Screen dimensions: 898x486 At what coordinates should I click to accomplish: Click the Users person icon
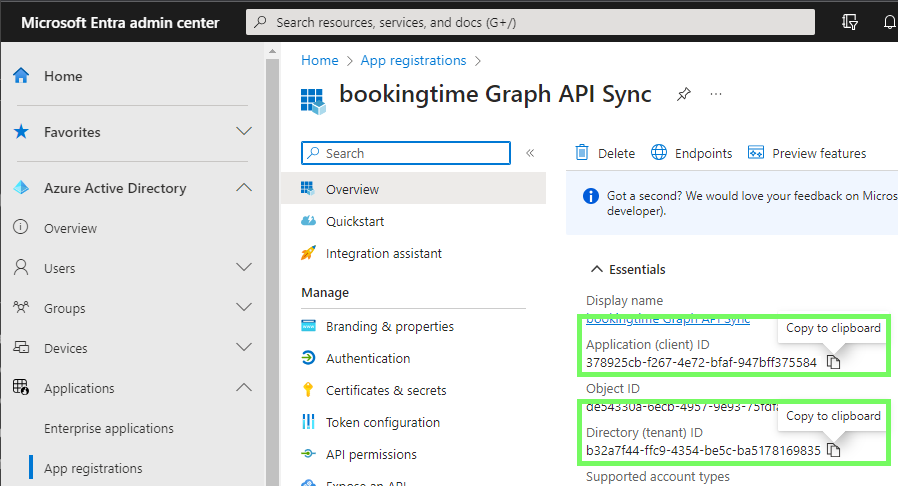[x=21, y=267]
